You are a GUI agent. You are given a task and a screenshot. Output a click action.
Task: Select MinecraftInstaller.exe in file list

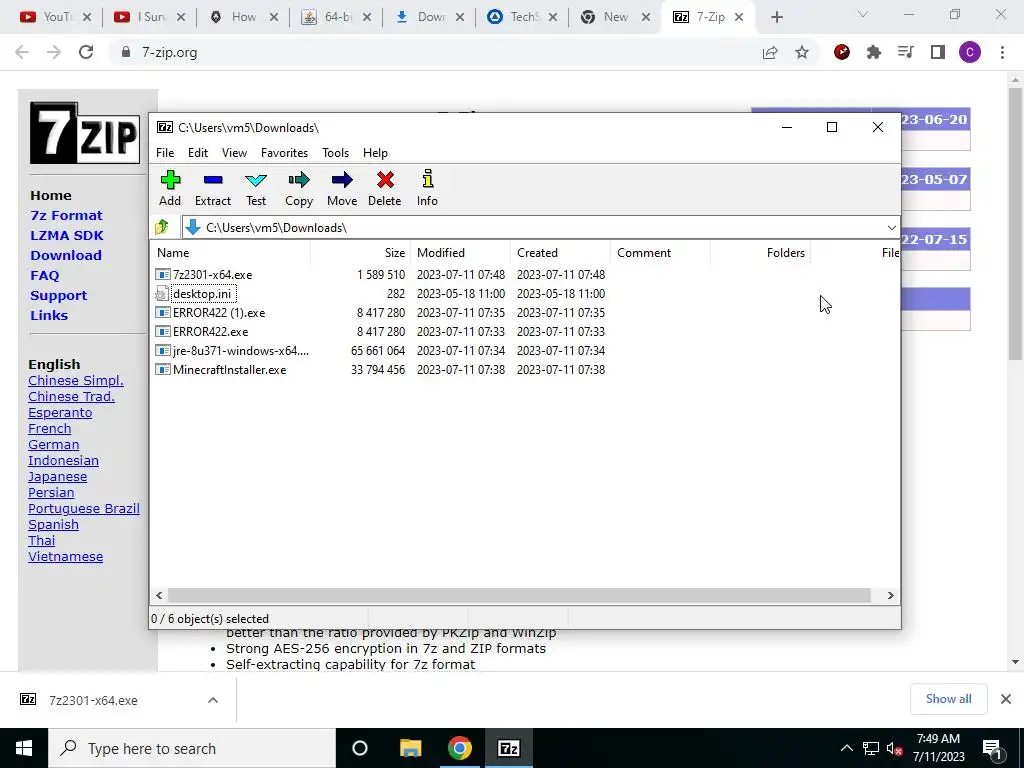click(x=229, y=370)
